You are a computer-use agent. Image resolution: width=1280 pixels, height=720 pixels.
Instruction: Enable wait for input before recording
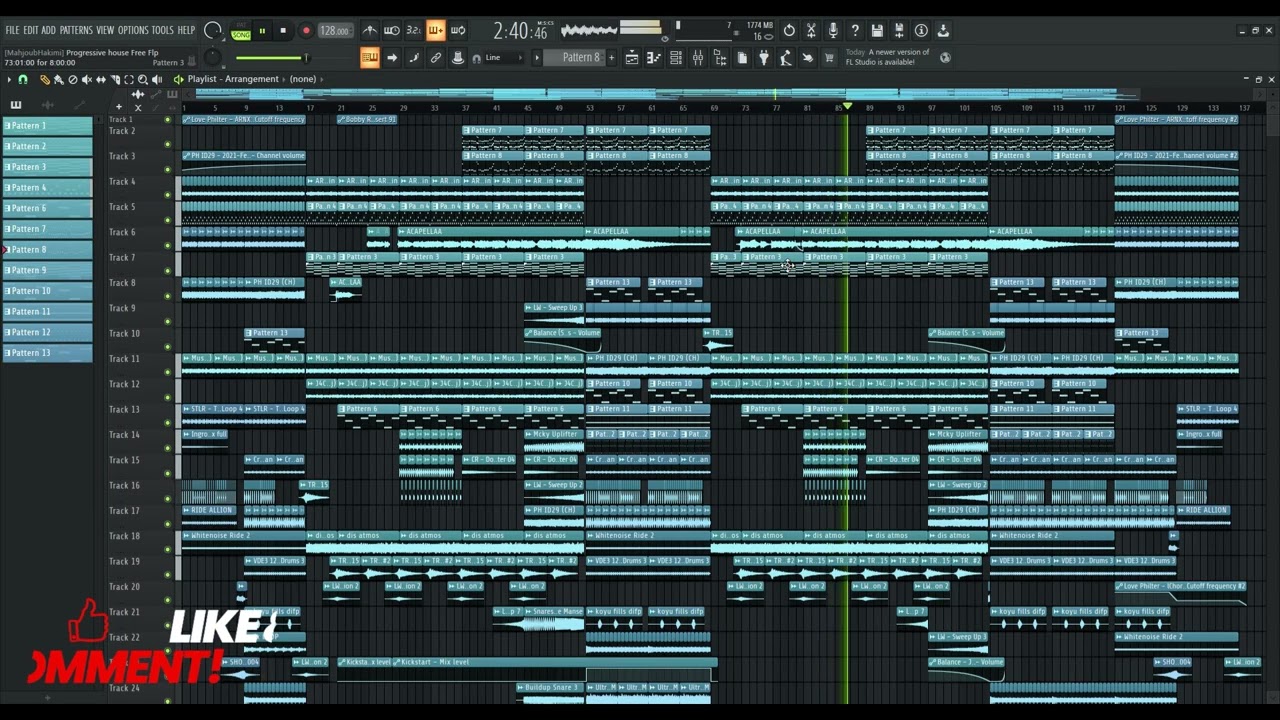click(x=392, y=31)
